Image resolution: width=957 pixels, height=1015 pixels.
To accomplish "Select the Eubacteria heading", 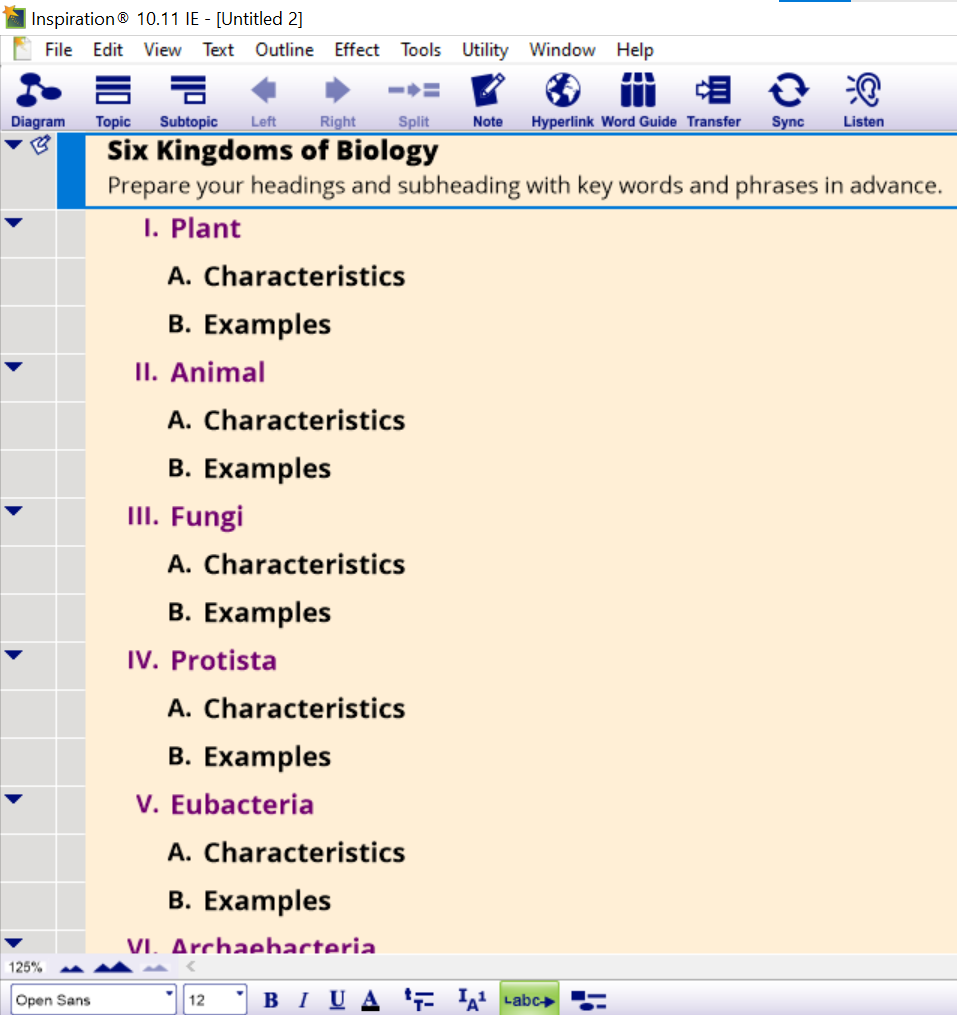I will pyautogui.click(x=242, y=805).
